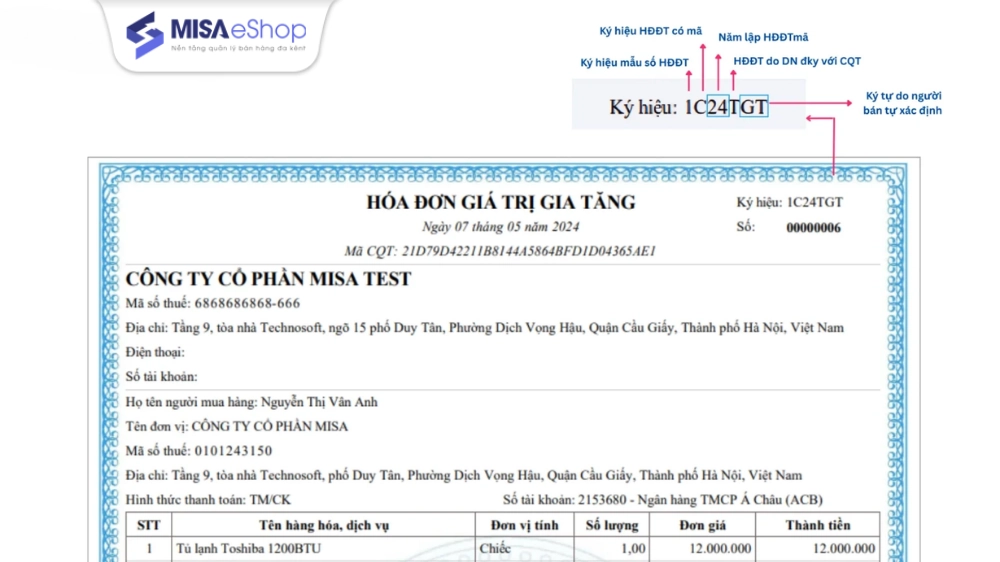Click the amount 12.000.000 in Thành tiền column
The image size is (1000, 562).
(844, 549)
